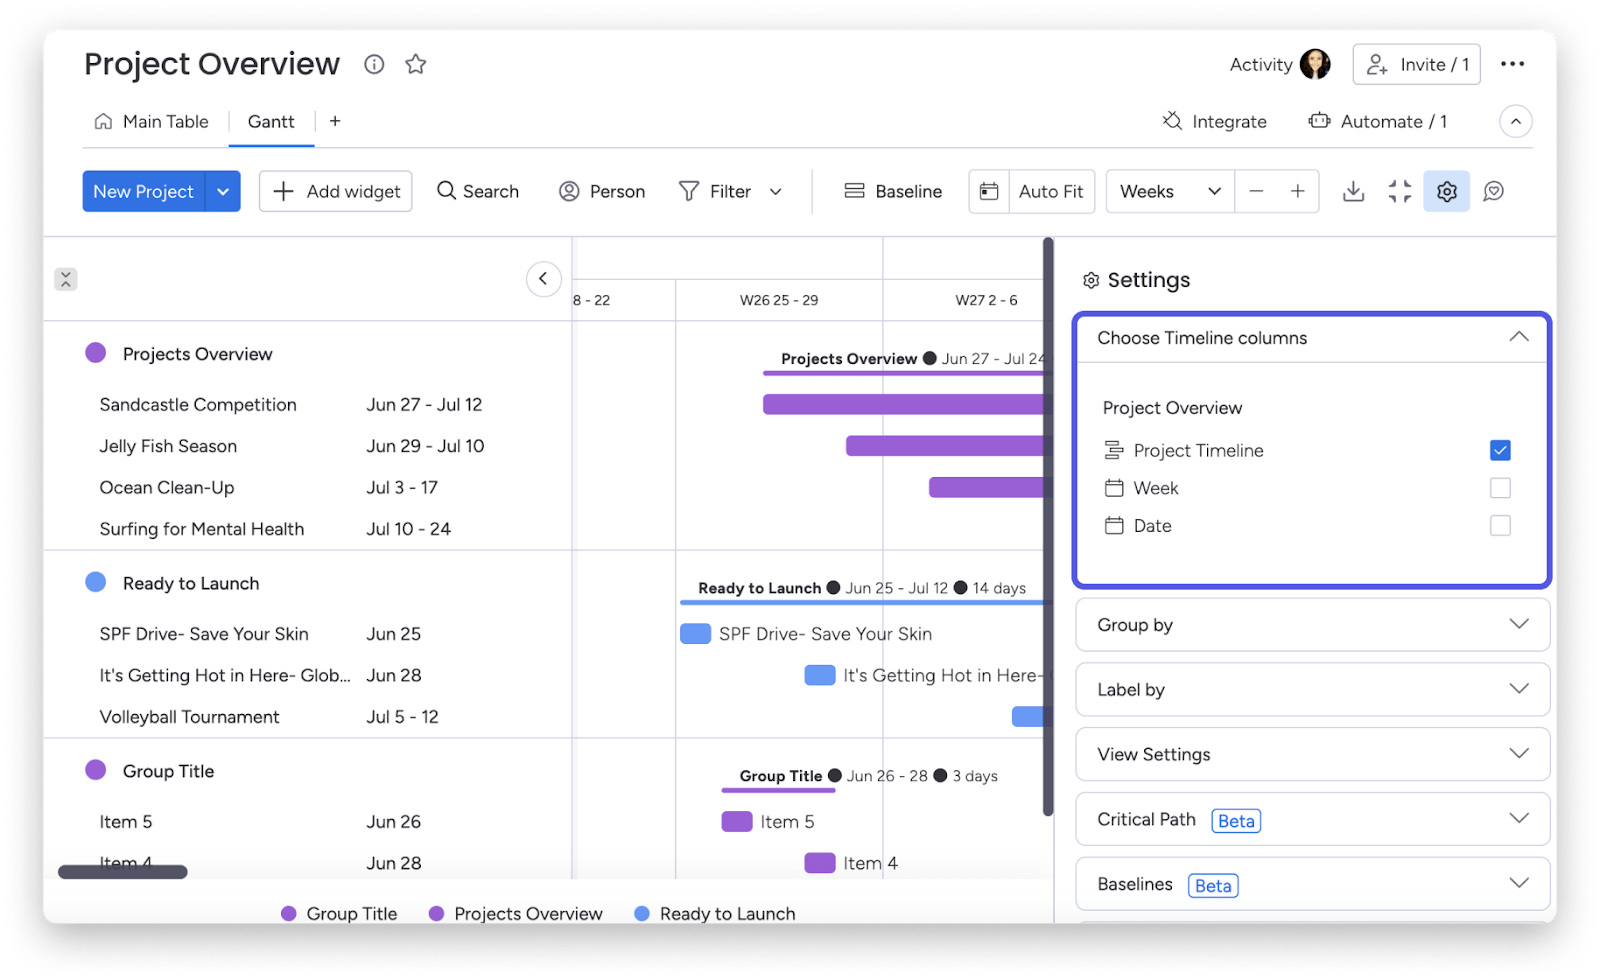This screenshot has height=980, width=1600.
Task: Open Gantt Settings with the gear icon
Action: coord(1447,191)
